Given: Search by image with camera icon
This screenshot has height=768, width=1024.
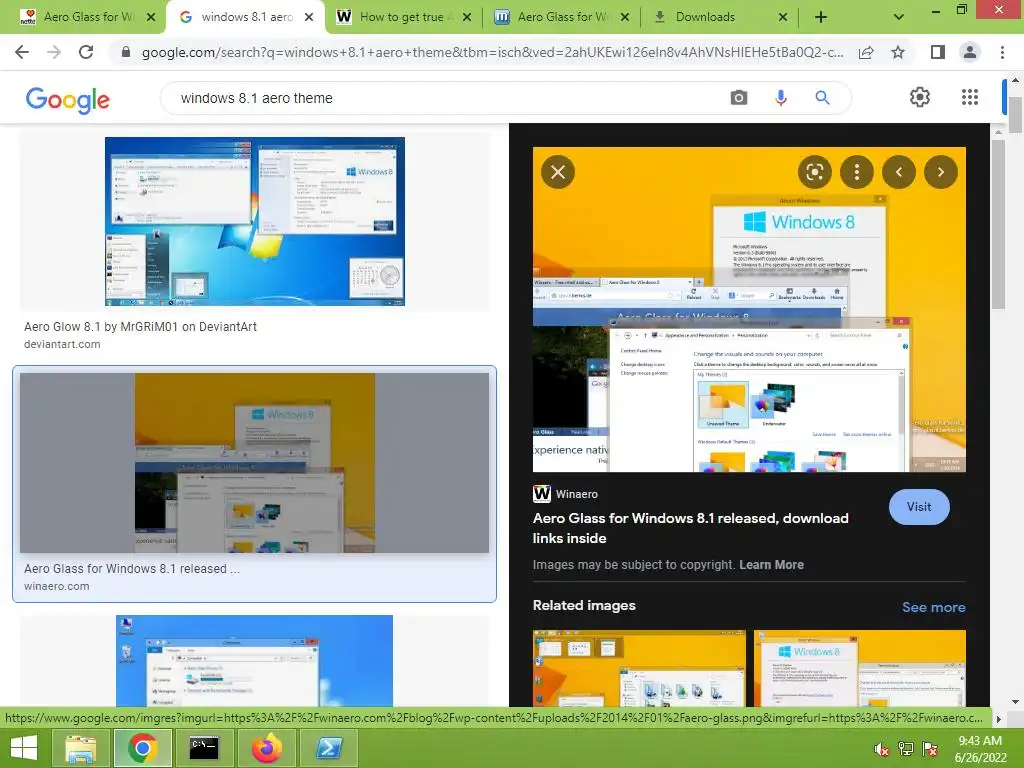Looking at the screenshot, I should [x=739, y=98].
